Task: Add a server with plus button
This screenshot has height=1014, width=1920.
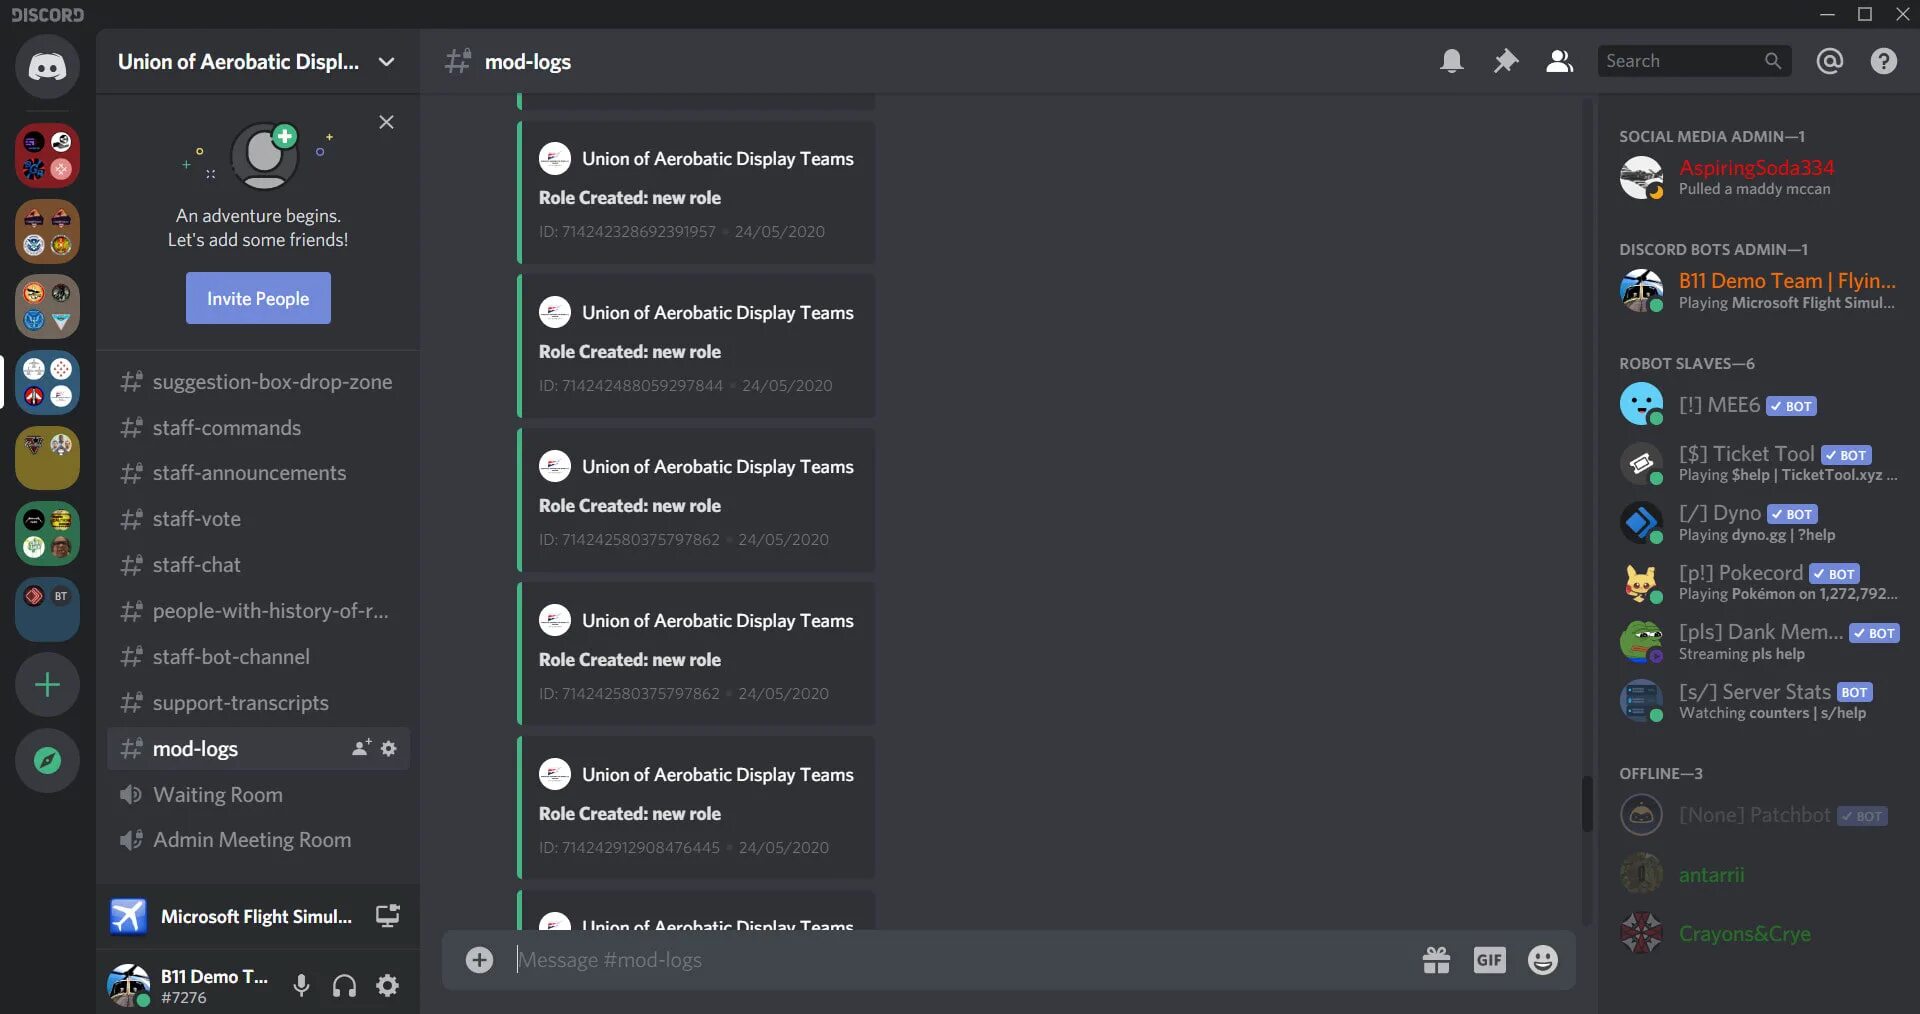Action: click(x=47, y=685)
